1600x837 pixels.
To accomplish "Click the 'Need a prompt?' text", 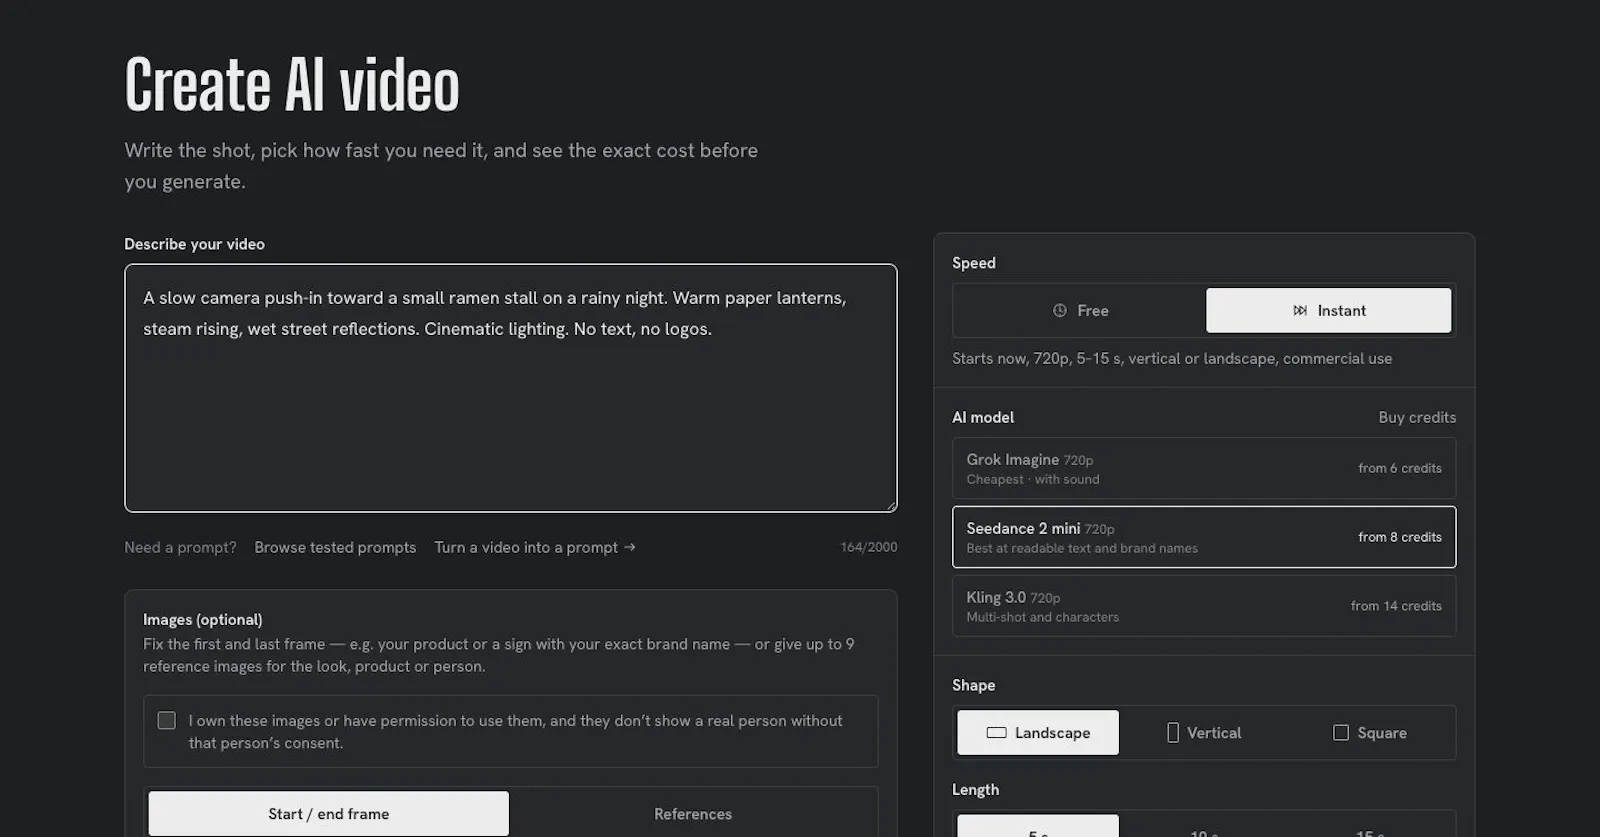I will 181,548.
